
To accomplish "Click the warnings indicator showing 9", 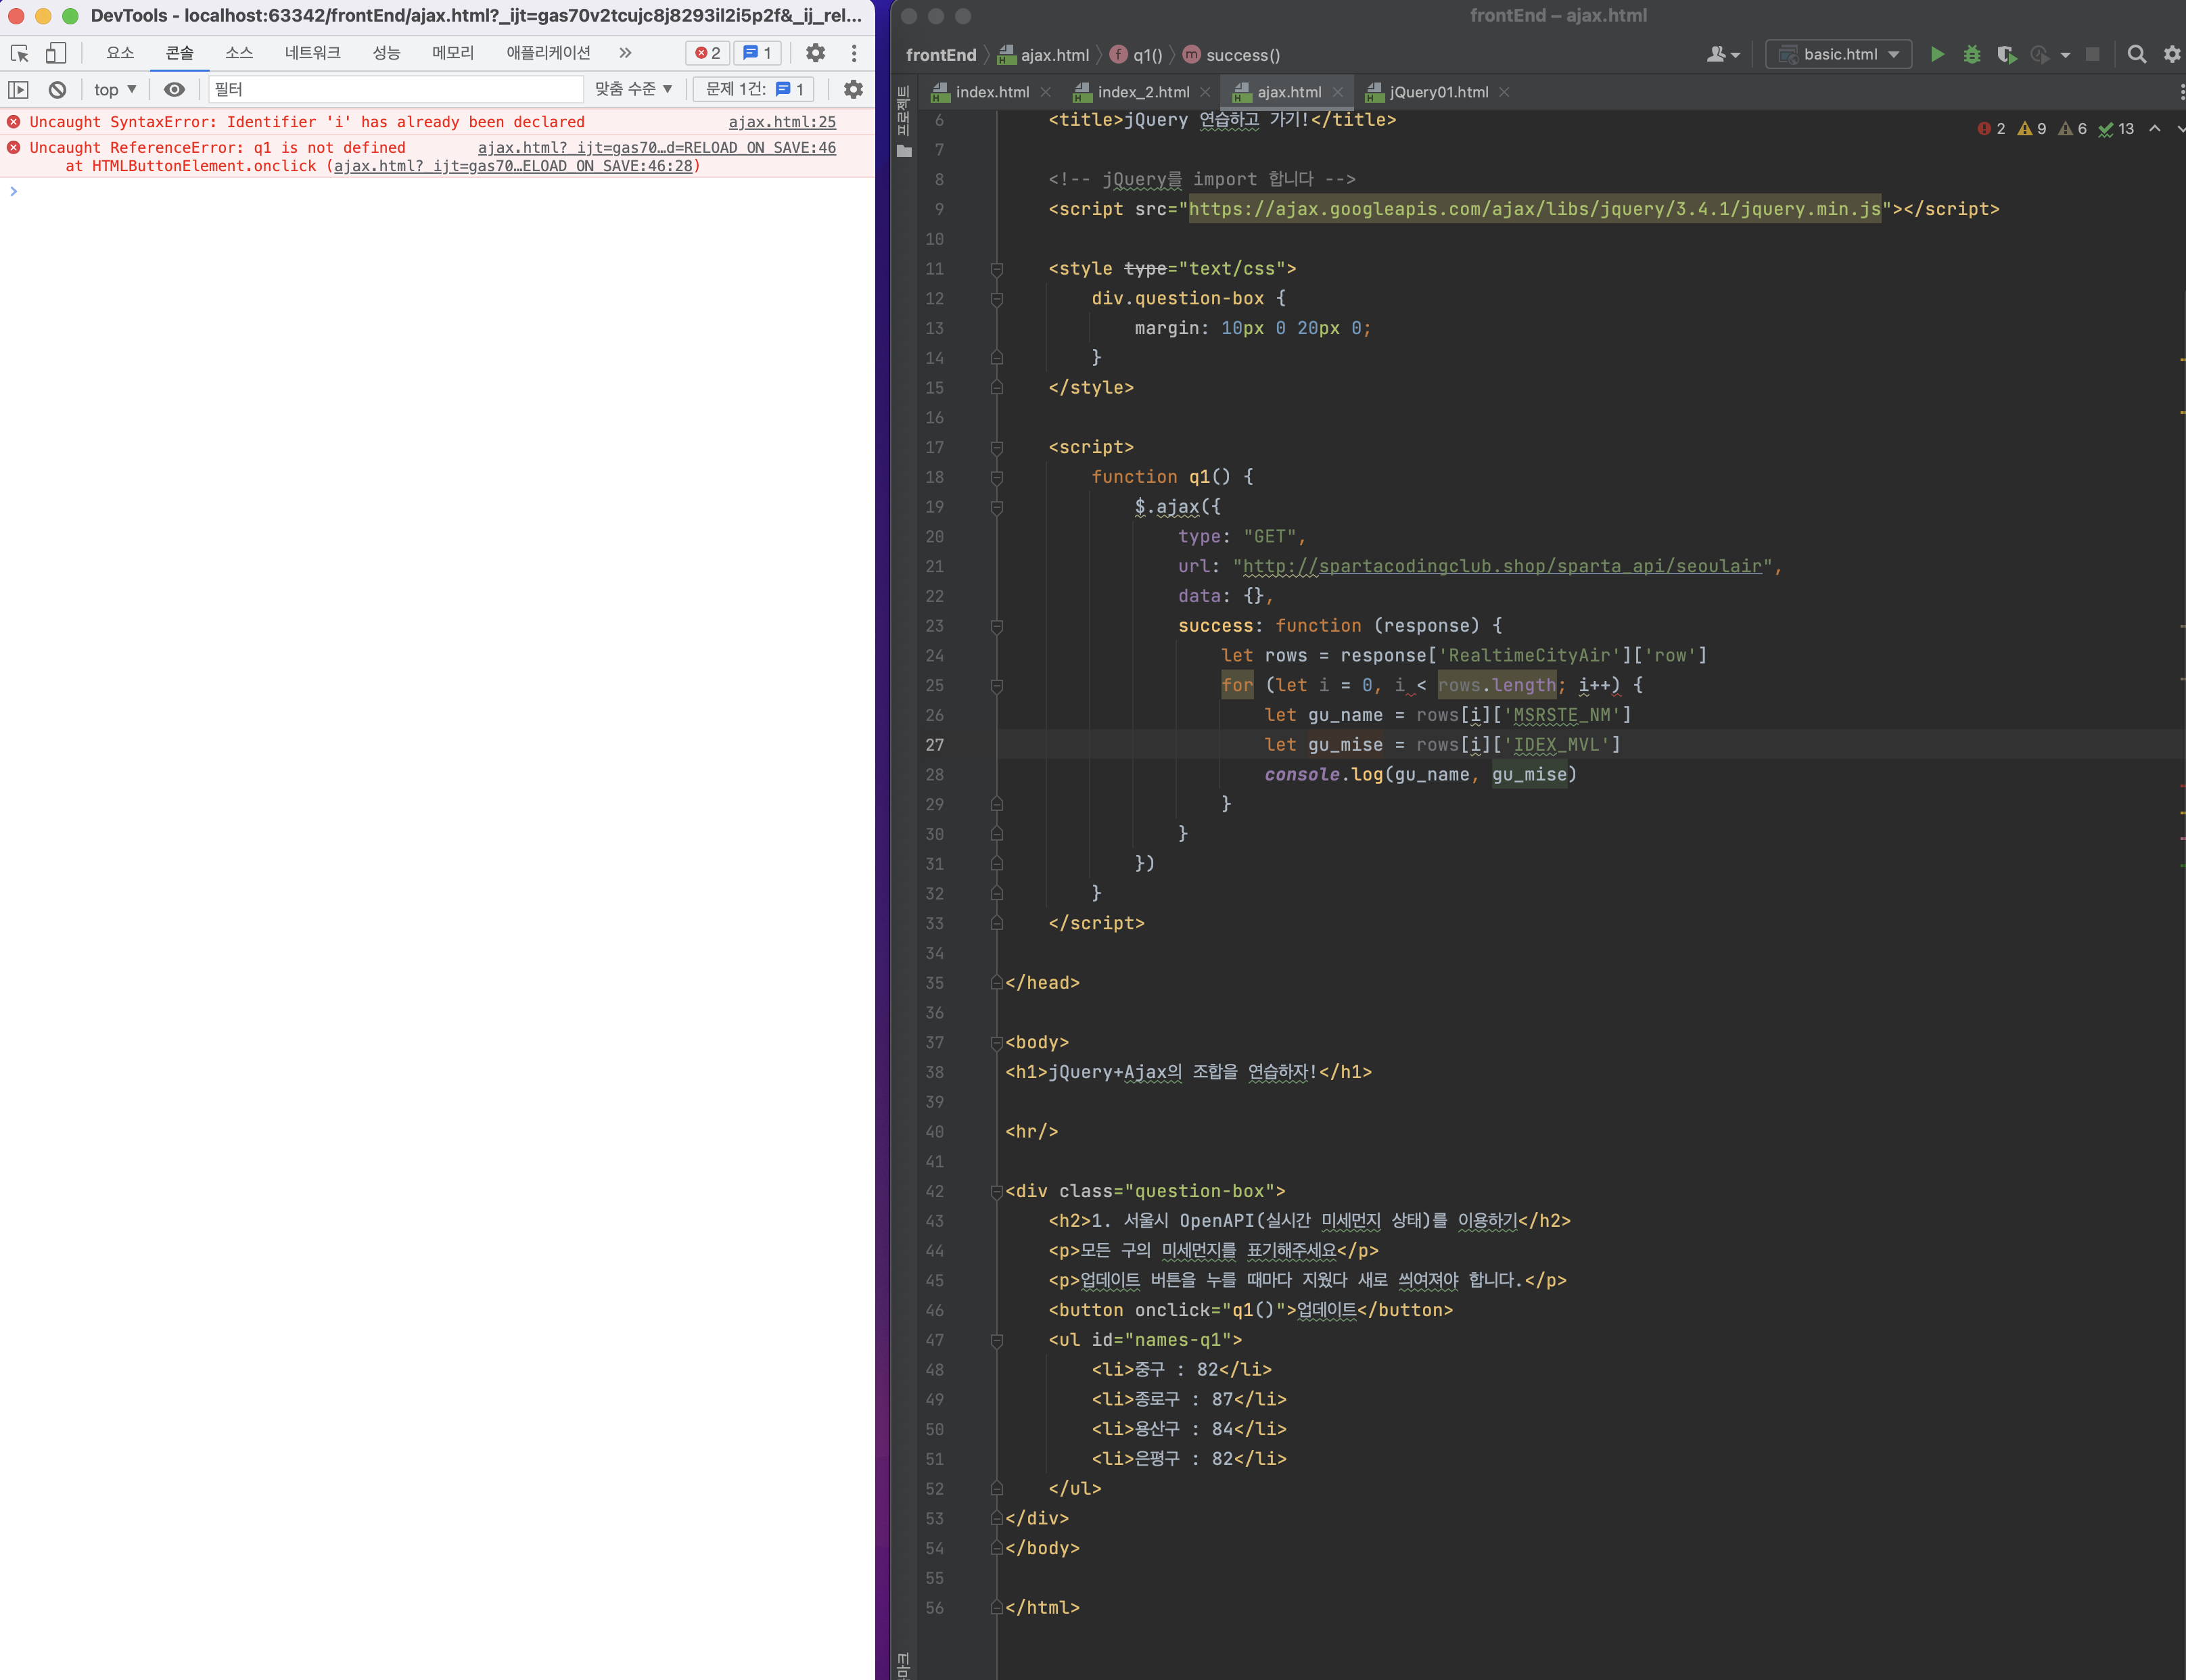I will 2032,129.
